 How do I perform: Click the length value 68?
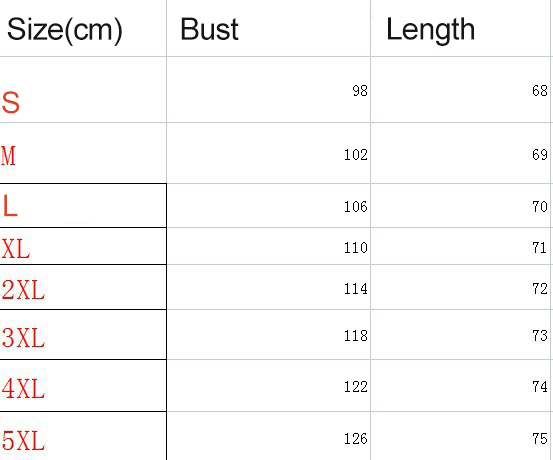pyautogui.click(x=540, y=91)
